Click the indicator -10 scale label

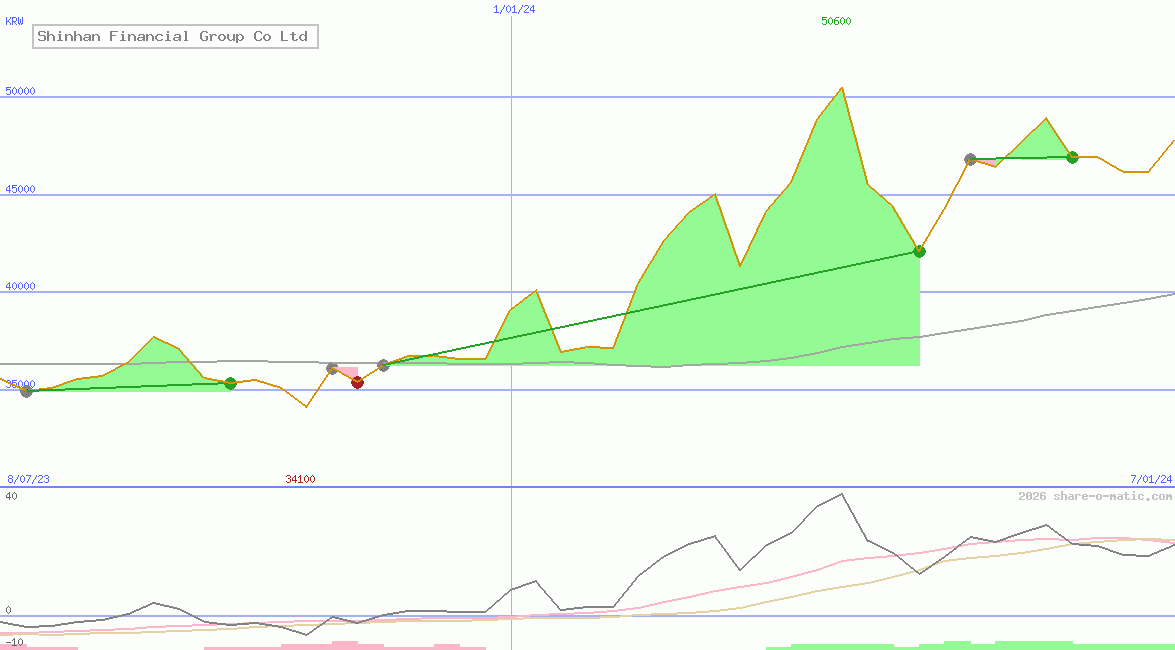pos(14,643)
